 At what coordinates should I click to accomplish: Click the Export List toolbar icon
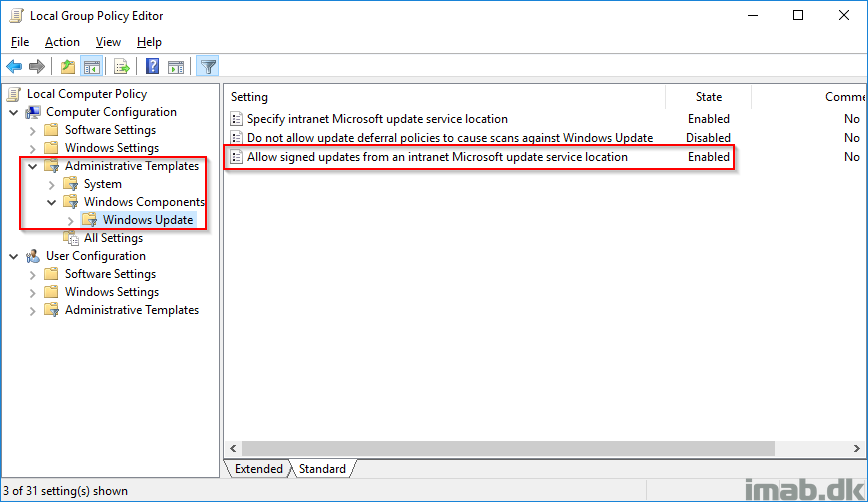tap(121, 67)
